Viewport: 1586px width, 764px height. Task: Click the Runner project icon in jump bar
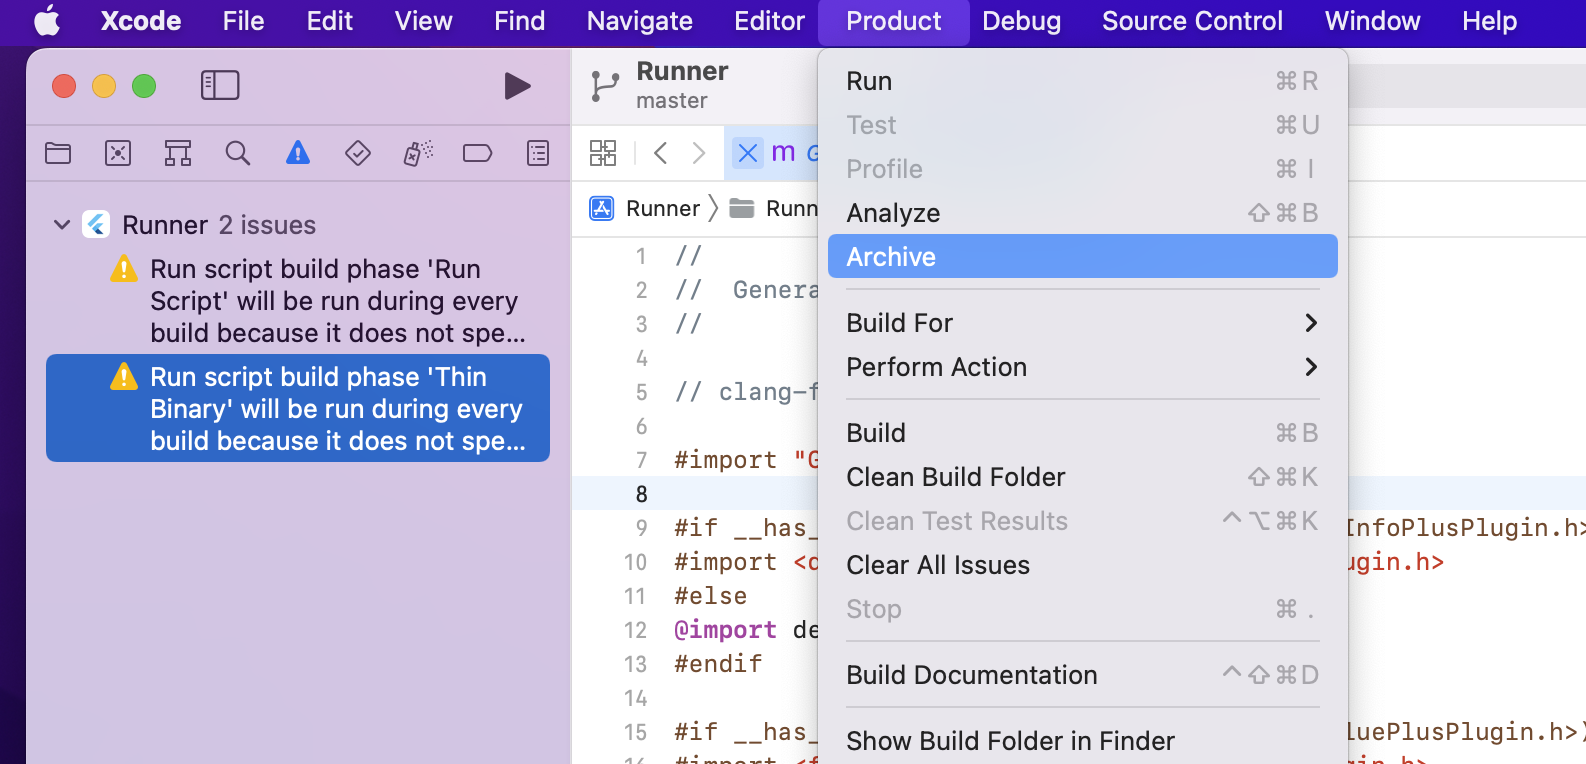602,208
